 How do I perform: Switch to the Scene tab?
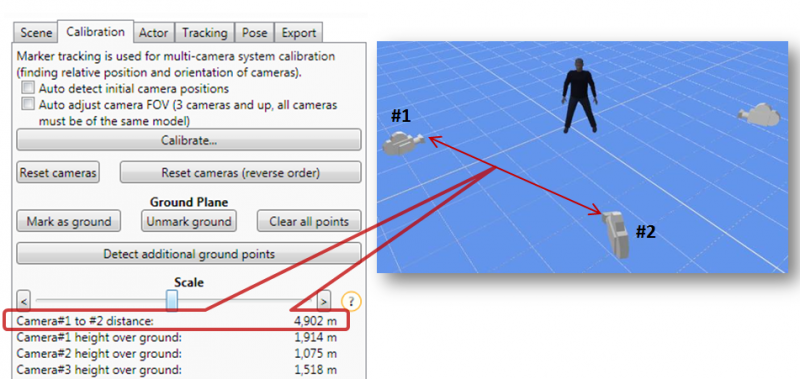[x=36, y=33]
